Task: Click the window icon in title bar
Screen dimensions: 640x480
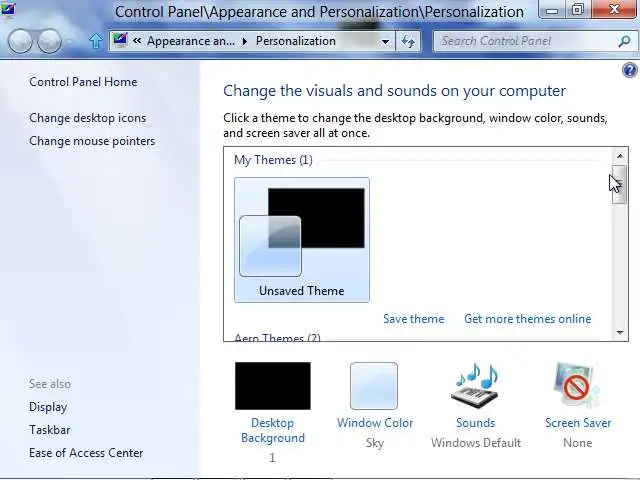Action: [8, 9]
